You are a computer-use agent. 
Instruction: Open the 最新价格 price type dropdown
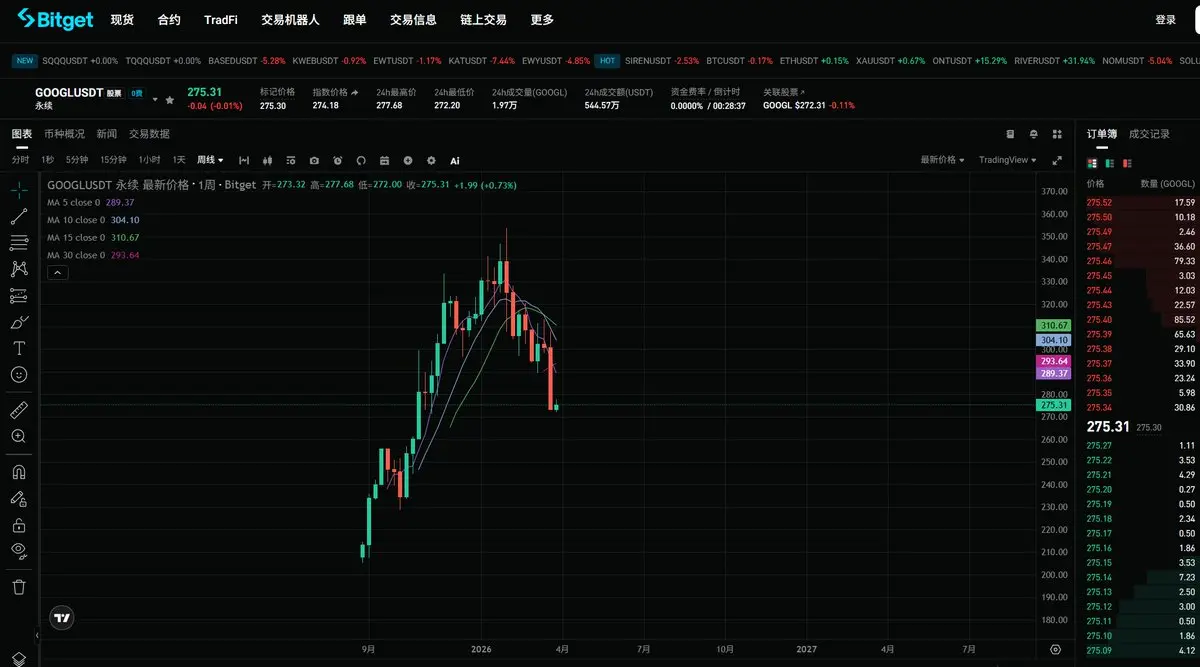[x=942, y=160]
